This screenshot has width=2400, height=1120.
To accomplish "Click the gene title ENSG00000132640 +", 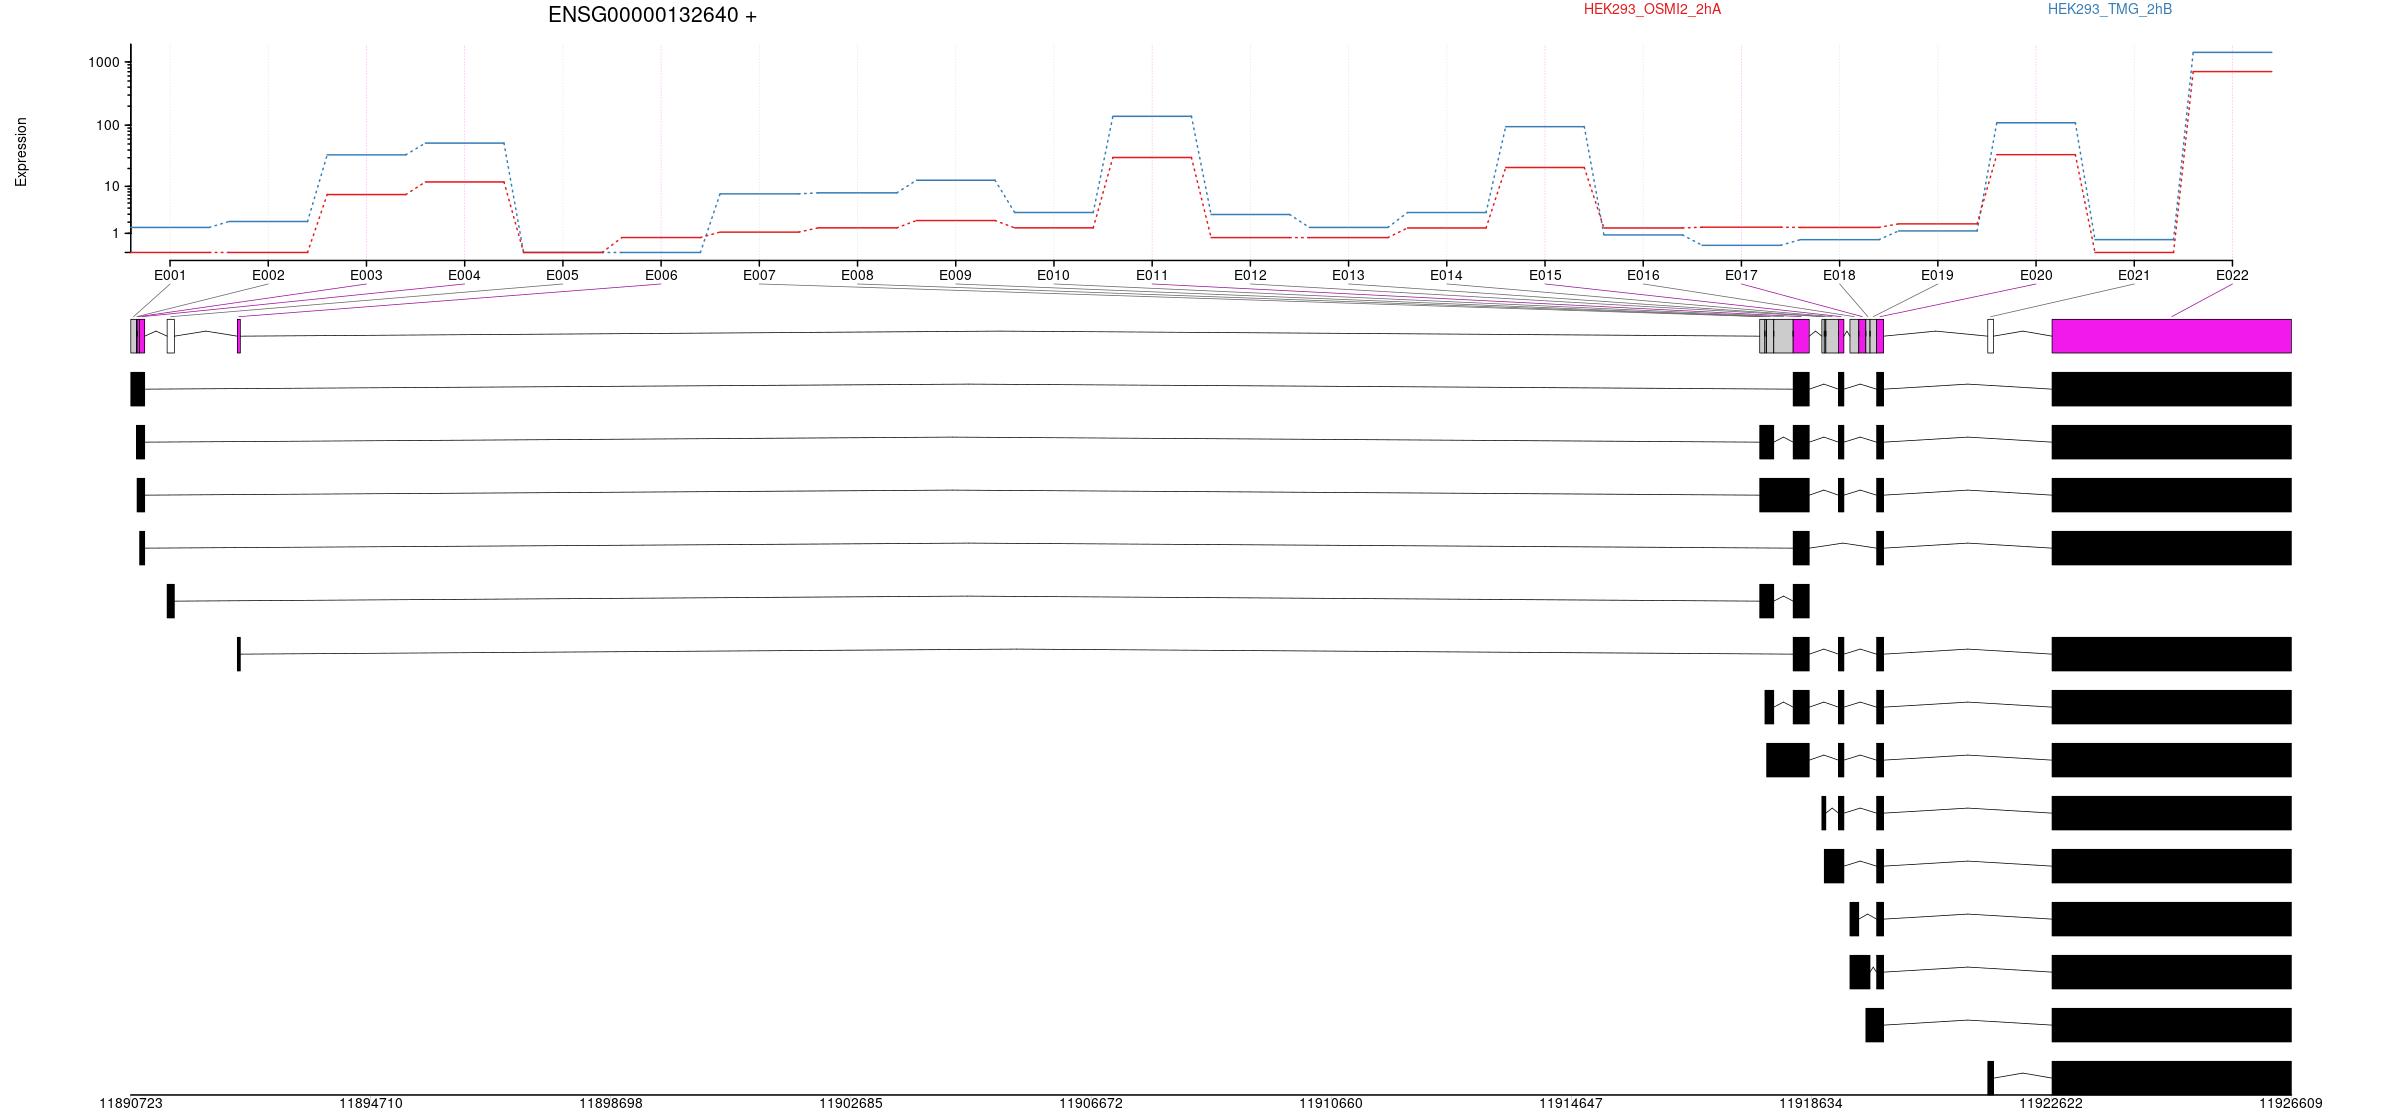I will click(652, 15).
